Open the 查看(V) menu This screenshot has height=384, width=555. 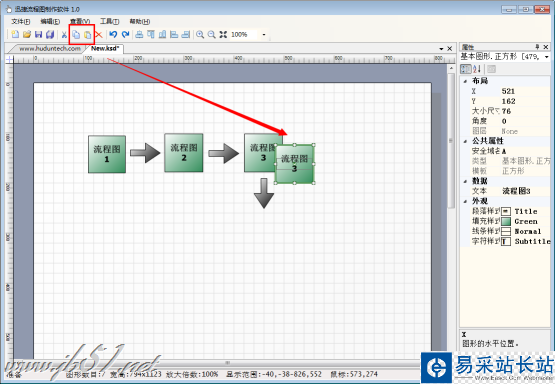[80, 22]
